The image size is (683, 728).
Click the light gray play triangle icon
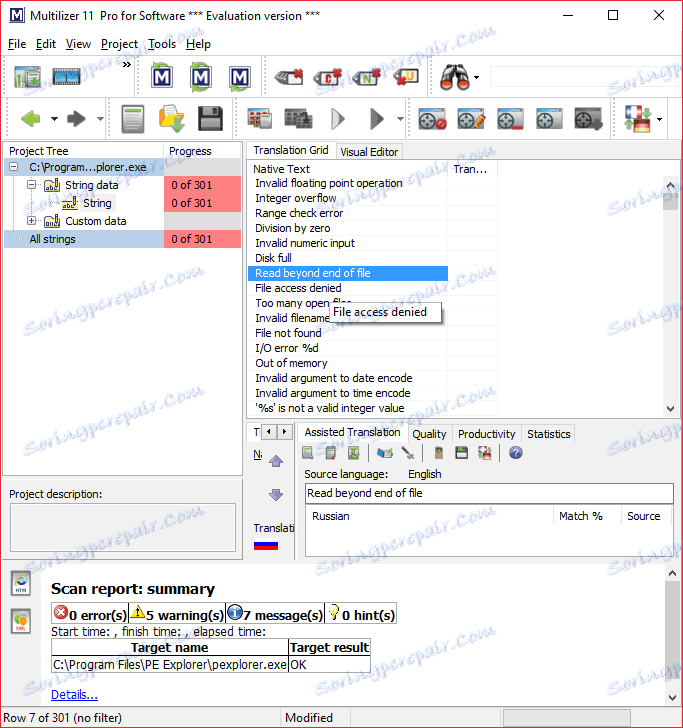338,119
